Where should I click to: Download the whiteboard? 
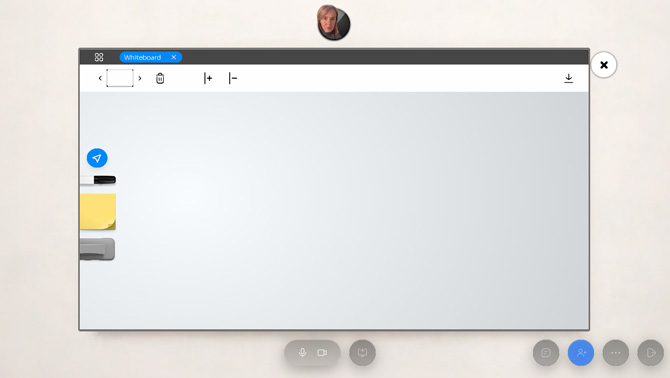tap(569, 78)
